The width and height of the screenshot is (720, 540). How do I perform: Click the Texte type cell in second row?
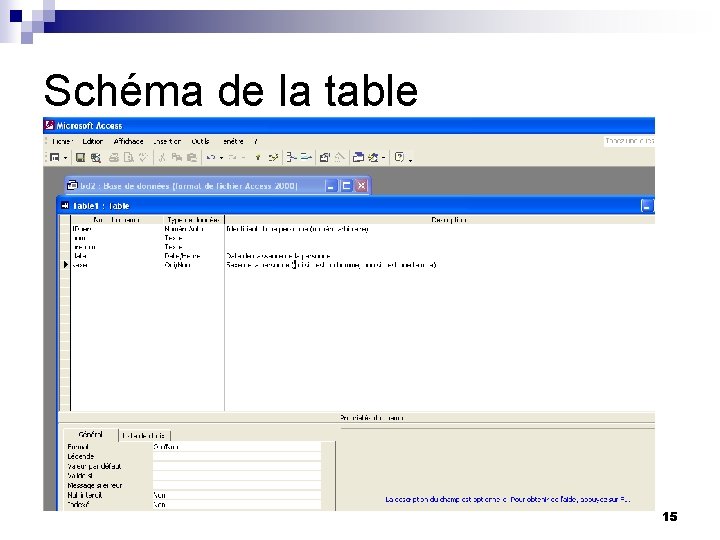(193, 238)
